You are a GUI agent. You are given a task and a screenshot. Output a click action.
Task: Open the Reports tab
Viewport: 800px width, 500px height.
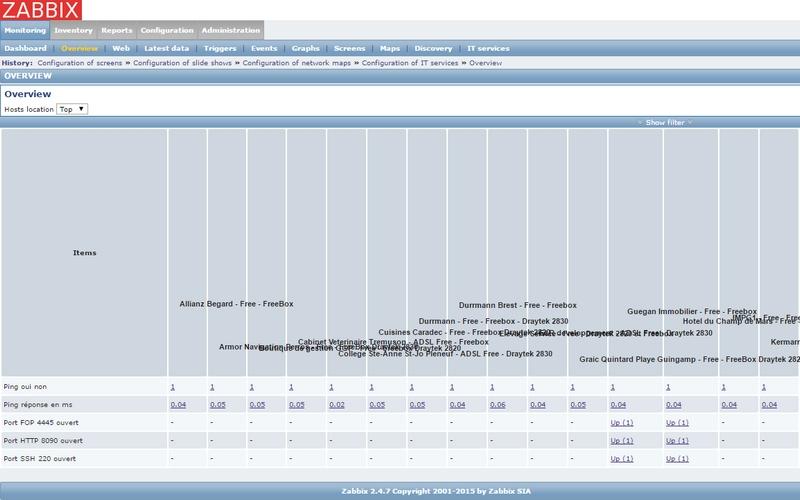pos(116,30)
